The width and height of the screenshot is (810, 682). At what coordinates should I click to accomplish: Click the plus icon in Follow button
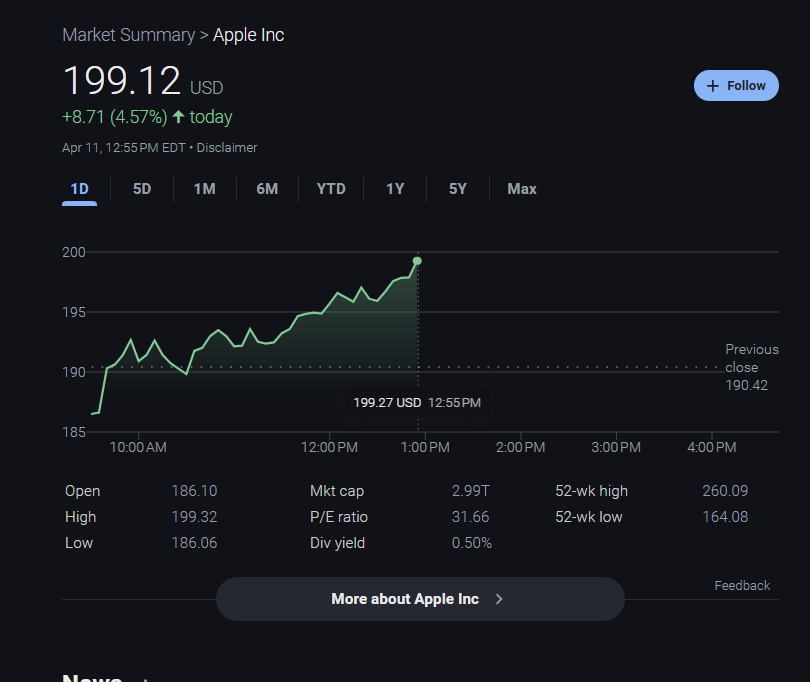tap(712, 86)
